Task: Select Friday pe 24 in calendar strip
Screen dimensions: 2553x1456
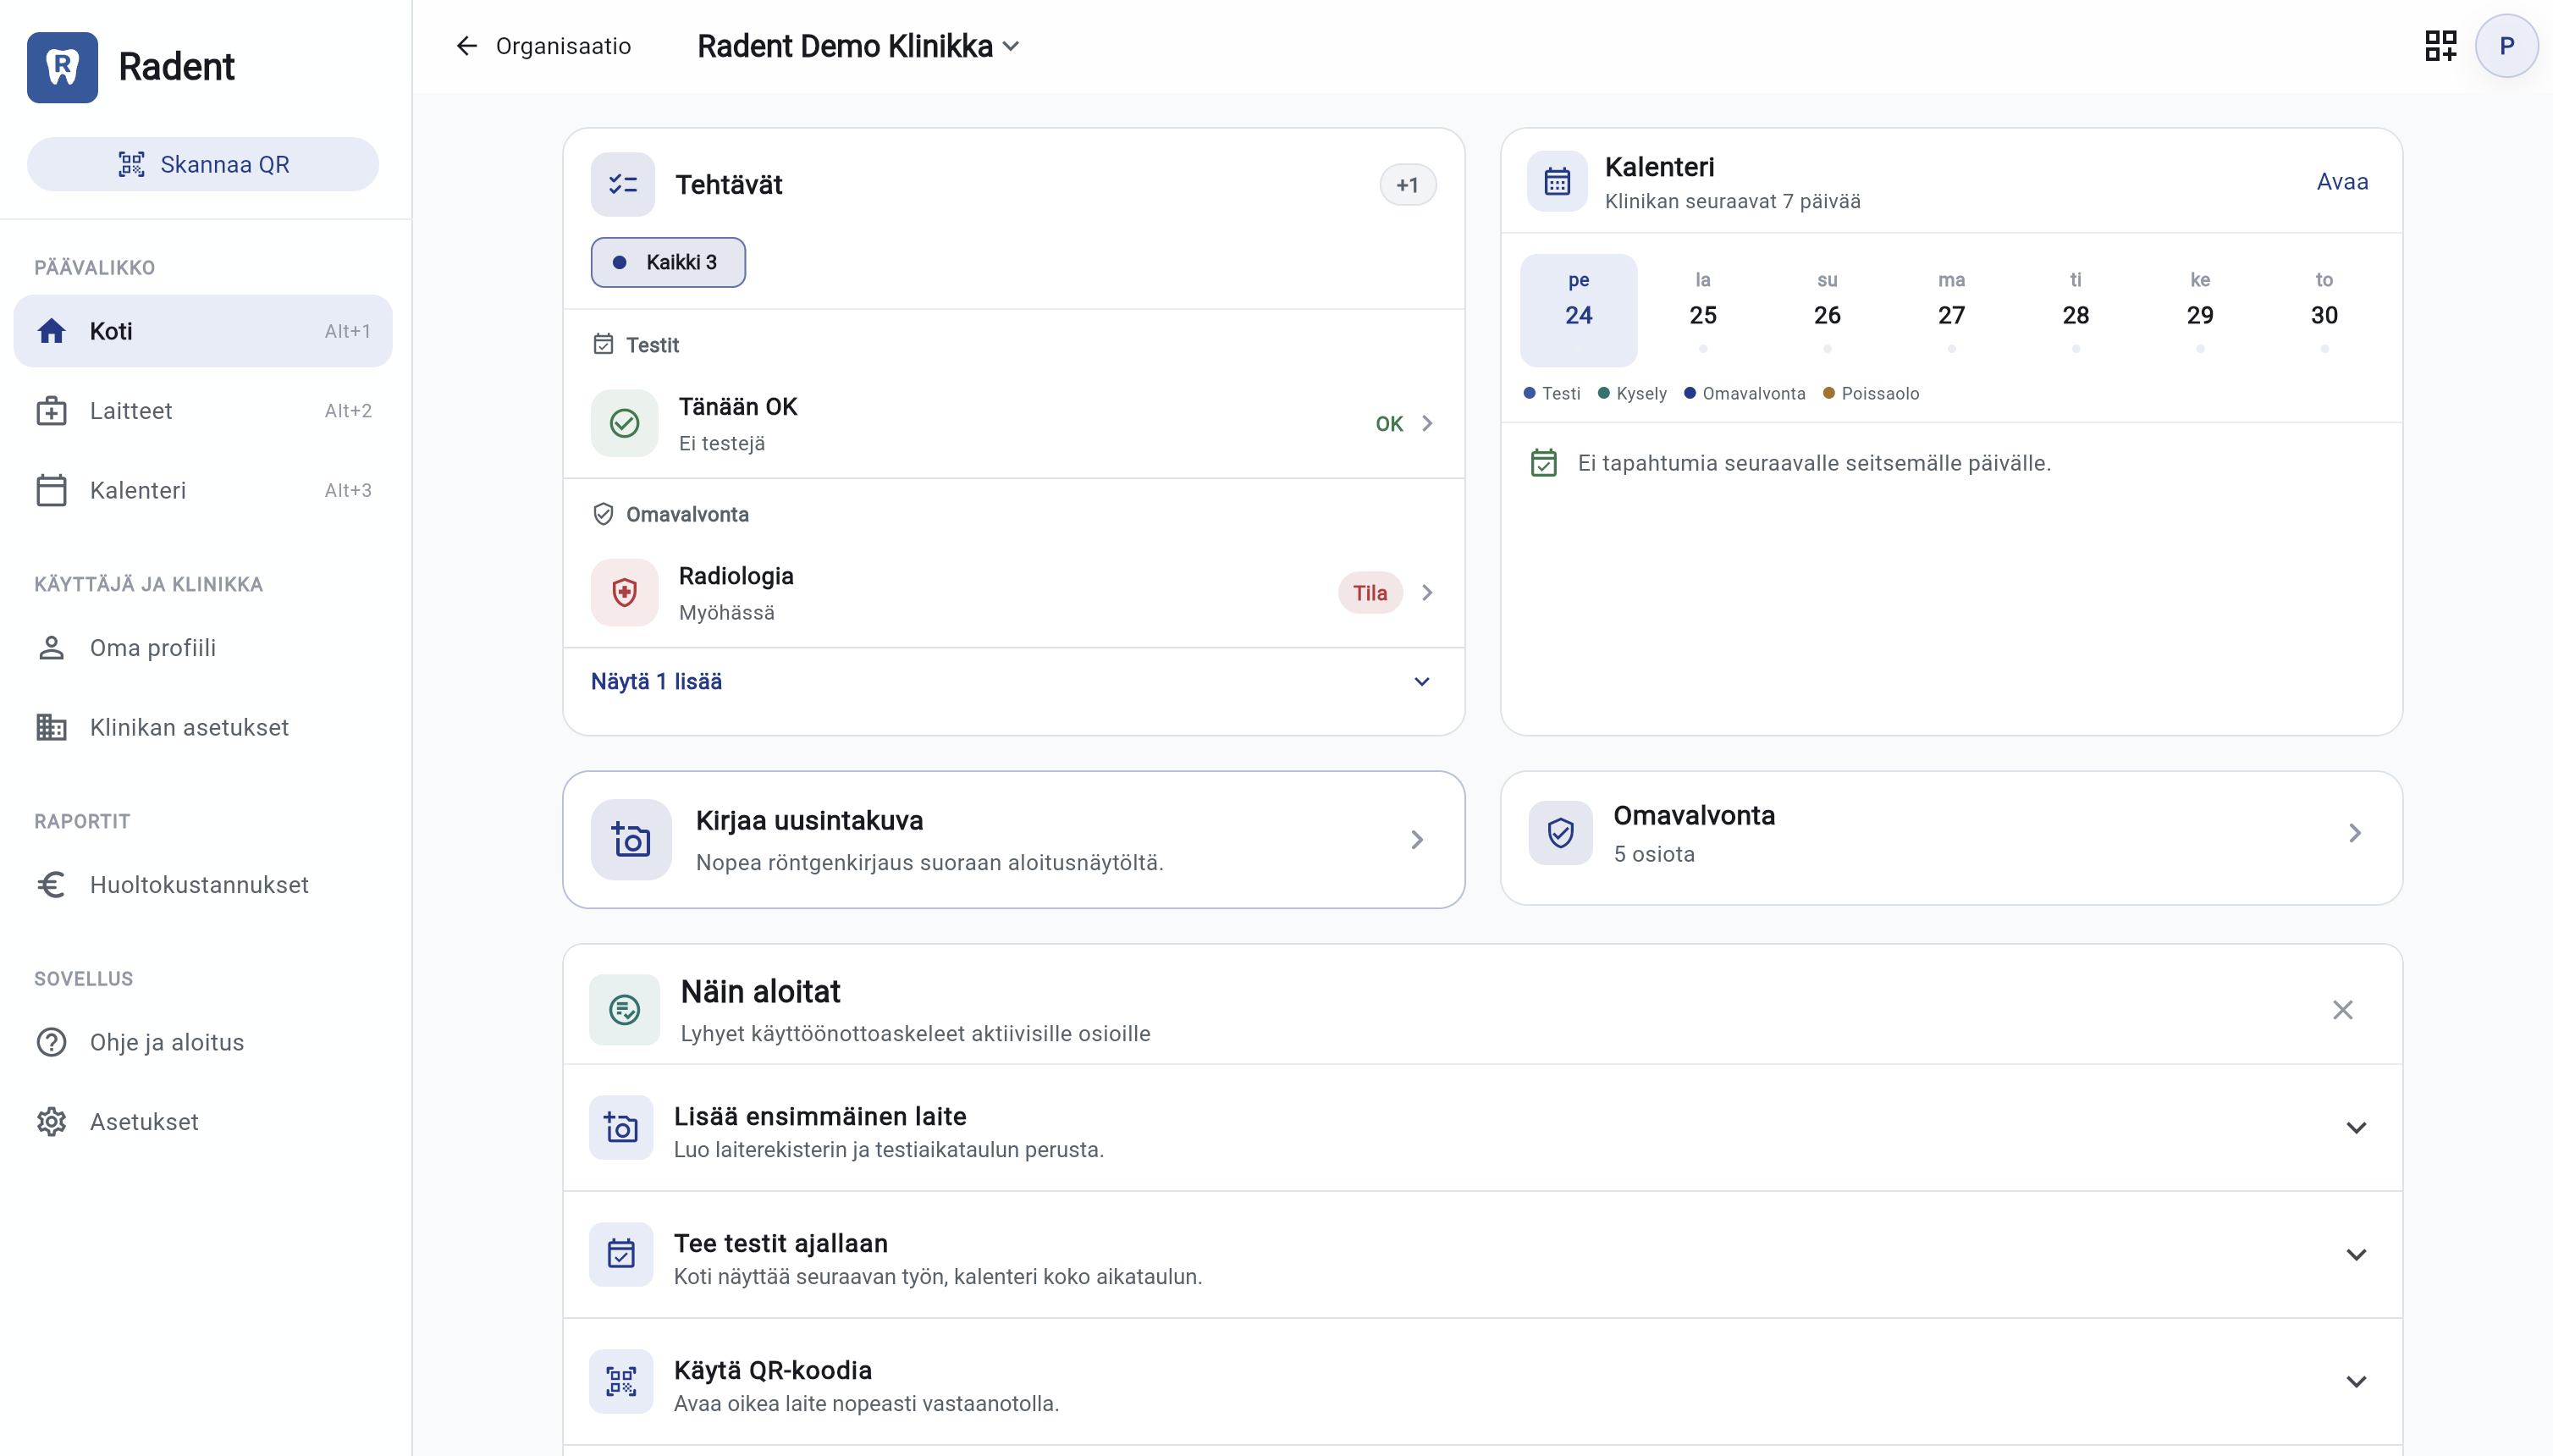Action: [x=1578, y=310]
